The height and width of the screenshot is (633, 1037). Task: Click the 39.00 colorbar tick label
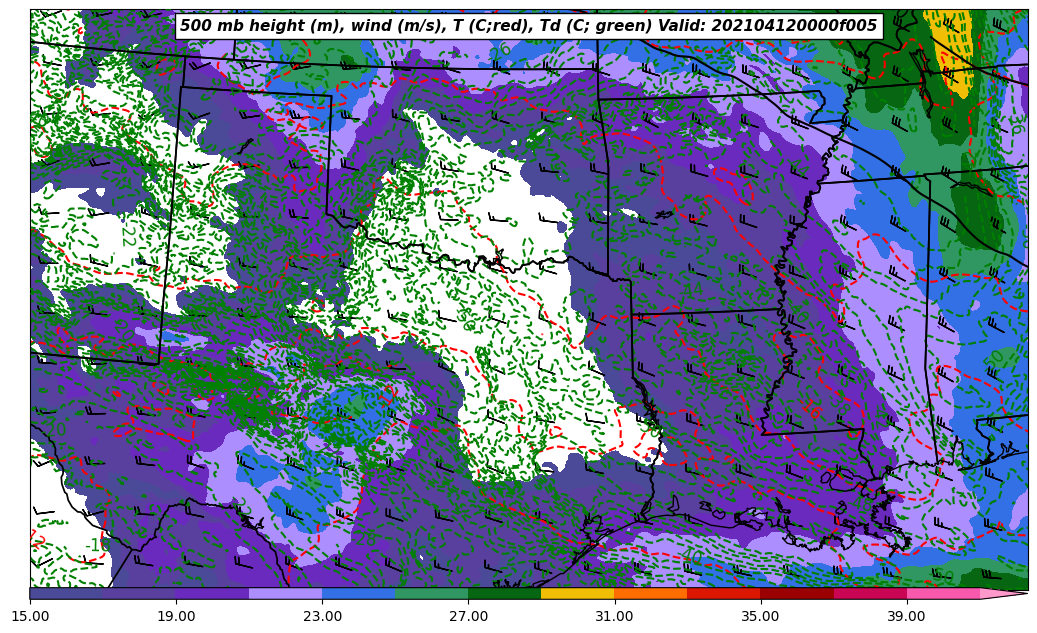point(906,616)
